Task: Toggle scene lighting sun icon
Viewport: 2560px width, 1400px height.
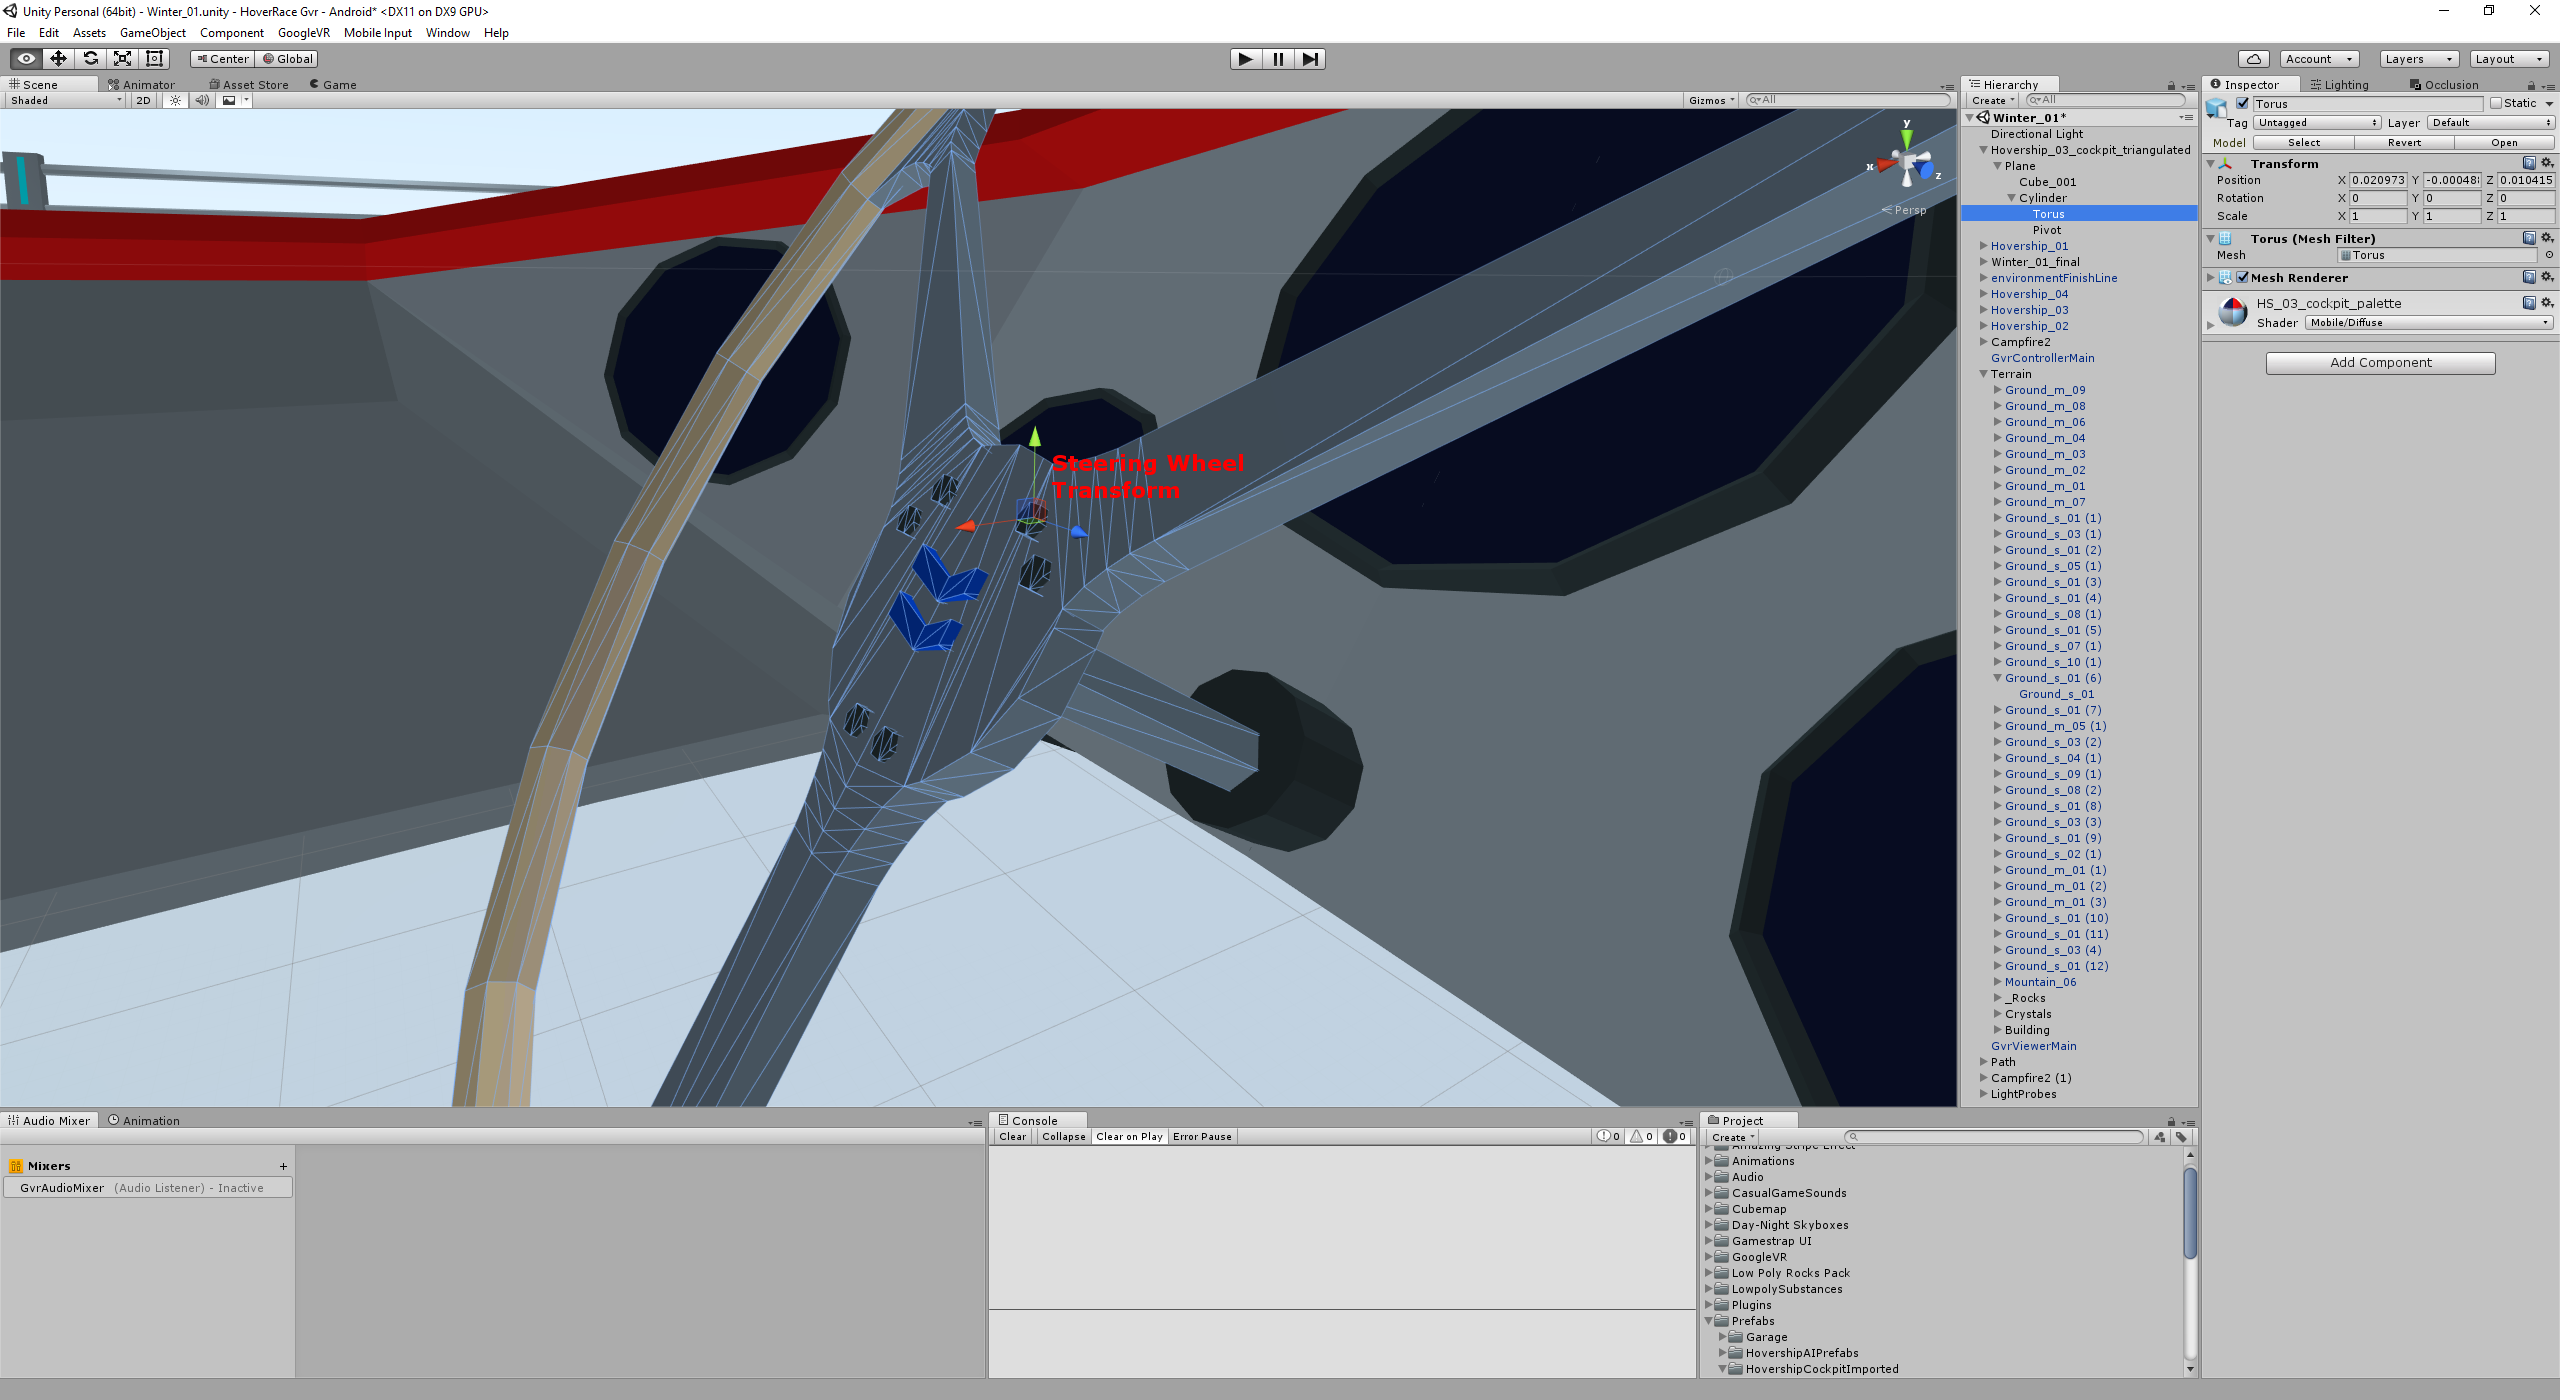Action: coord(176,100)
